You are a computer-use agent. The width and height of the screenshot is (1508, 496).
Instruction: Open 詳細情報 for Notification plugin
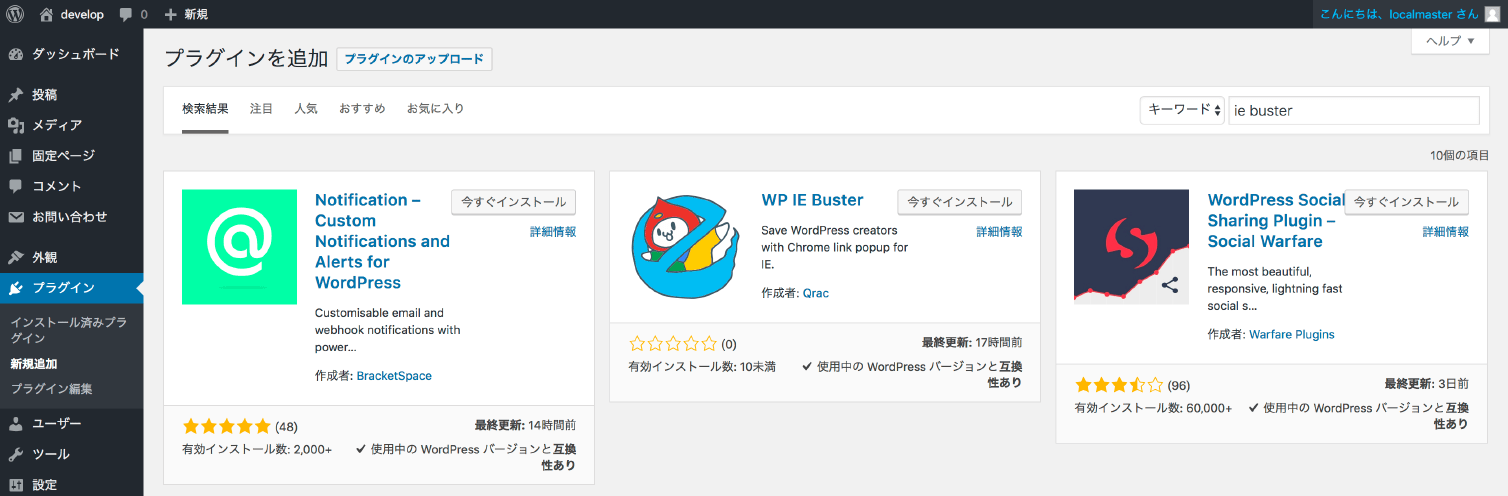pyautogui.click(x=553, y=232)
